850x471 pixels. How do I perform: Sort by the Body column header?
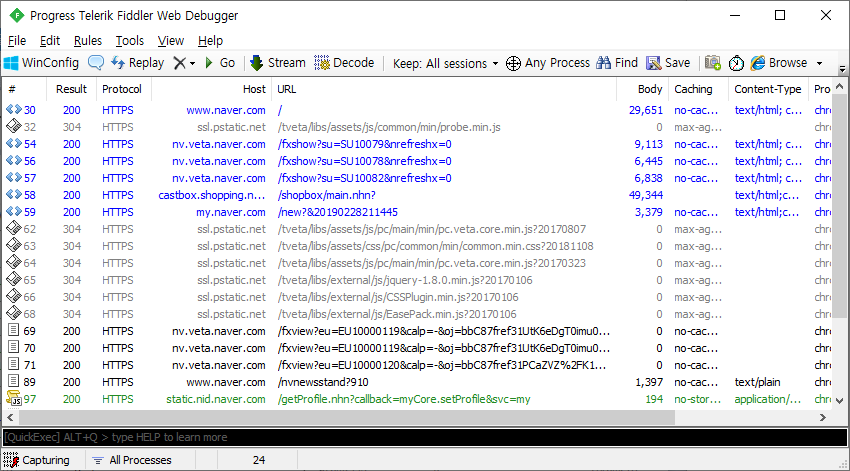click(x=642, y=89)
